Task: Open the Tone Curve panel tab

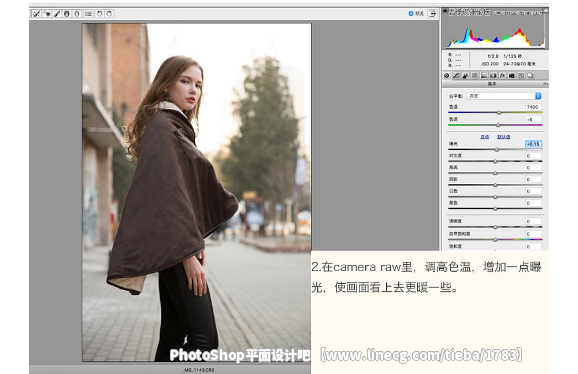Action: (x=456, y=76)
